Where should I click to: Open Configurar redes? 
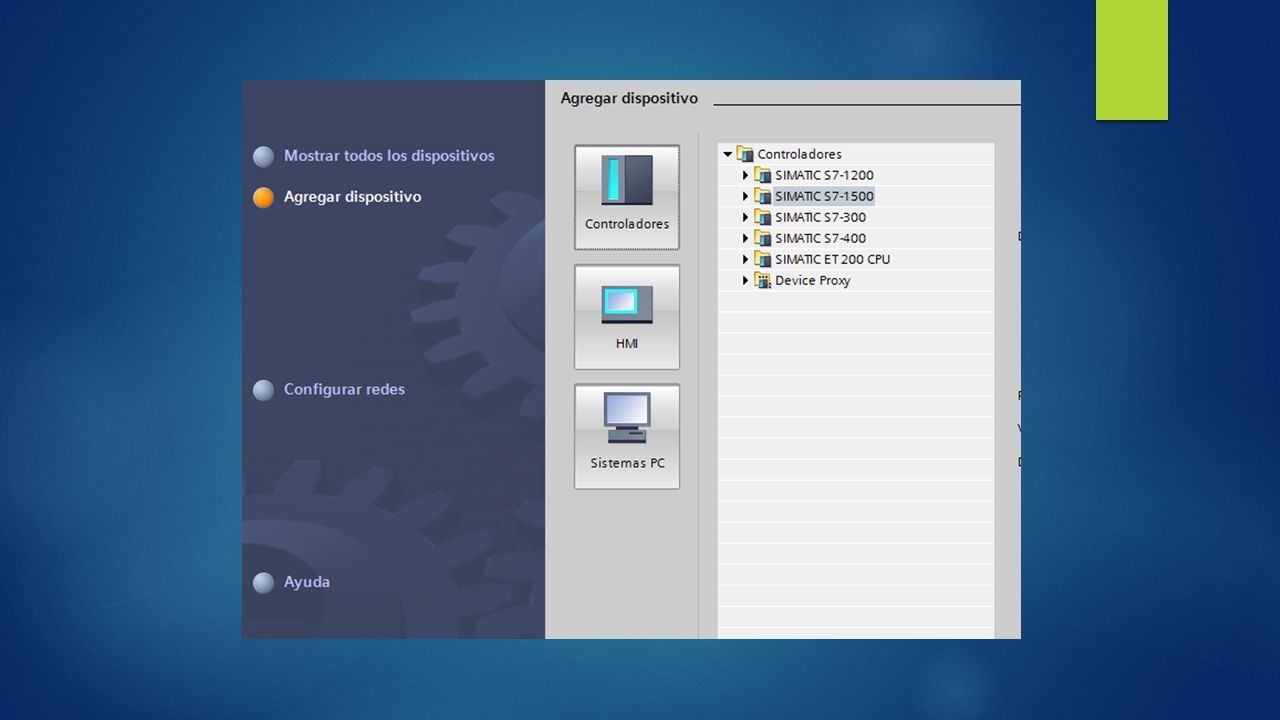(344, 389)
